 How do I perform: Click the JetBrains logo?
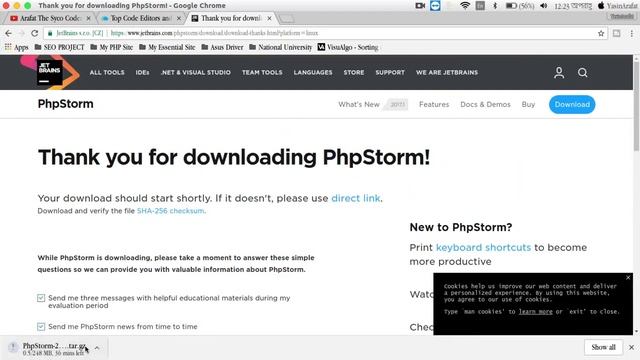[x=49, y=72]
